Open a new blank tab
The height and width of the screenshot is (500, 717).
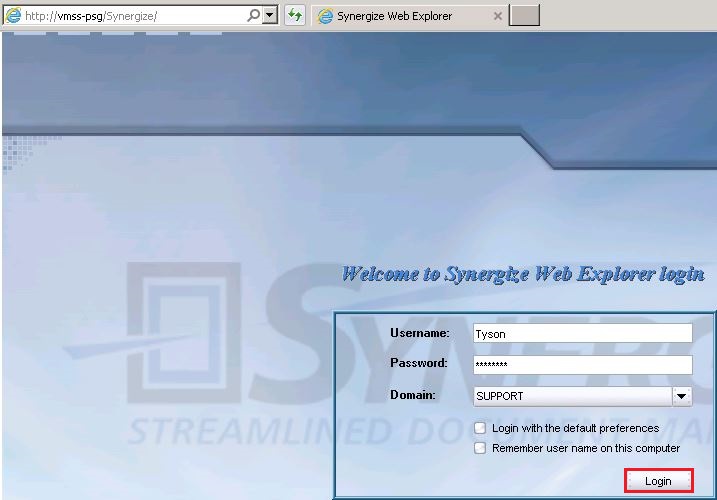[524, 15]
